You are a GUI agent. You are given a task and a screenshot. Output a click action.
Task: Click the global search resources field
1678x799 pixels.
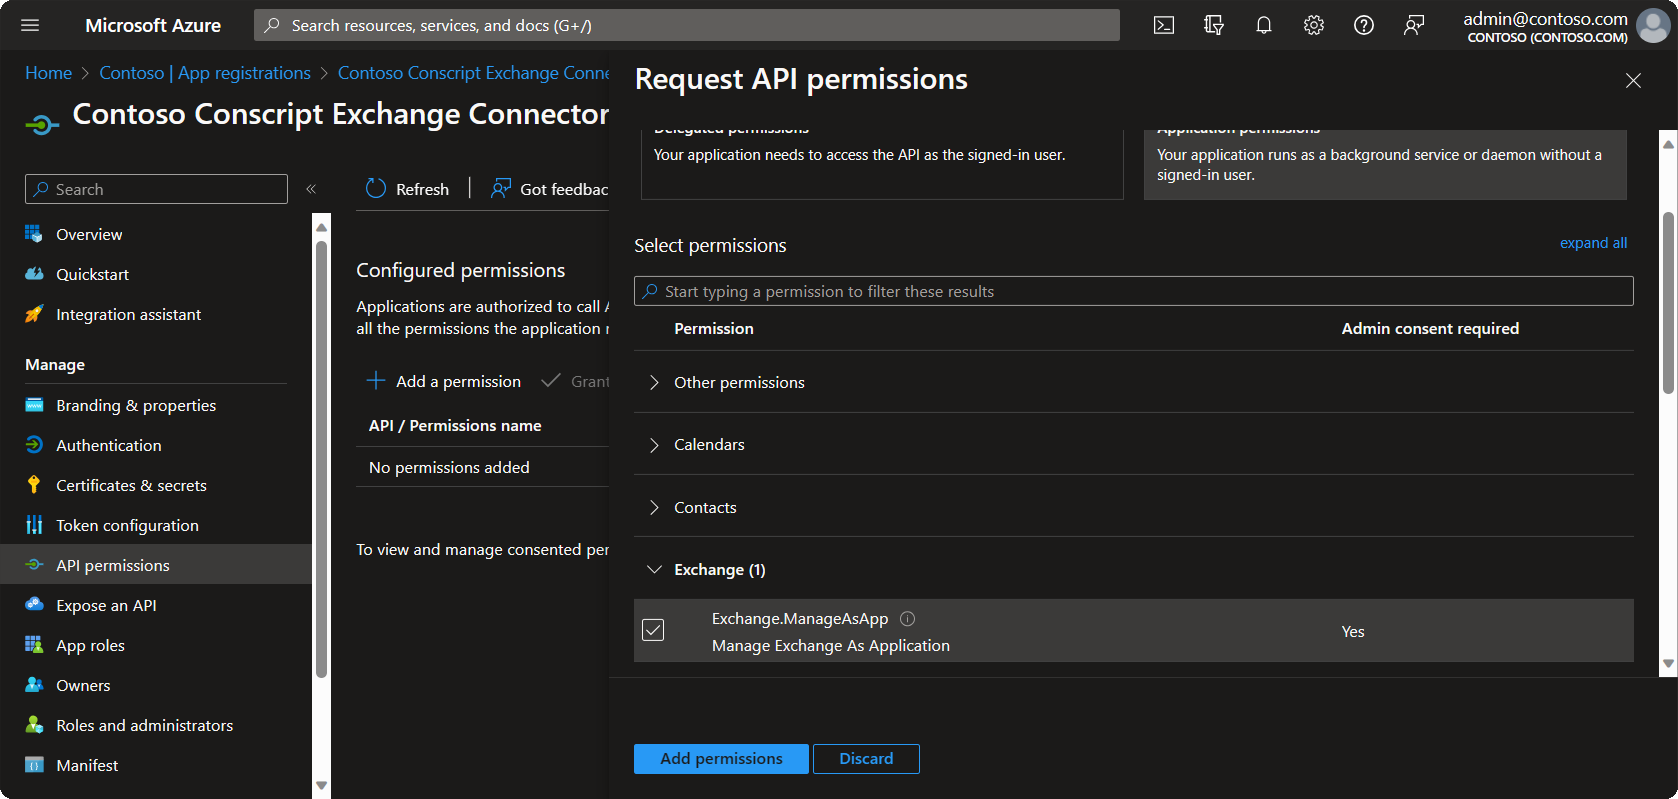tap(687, 25)
